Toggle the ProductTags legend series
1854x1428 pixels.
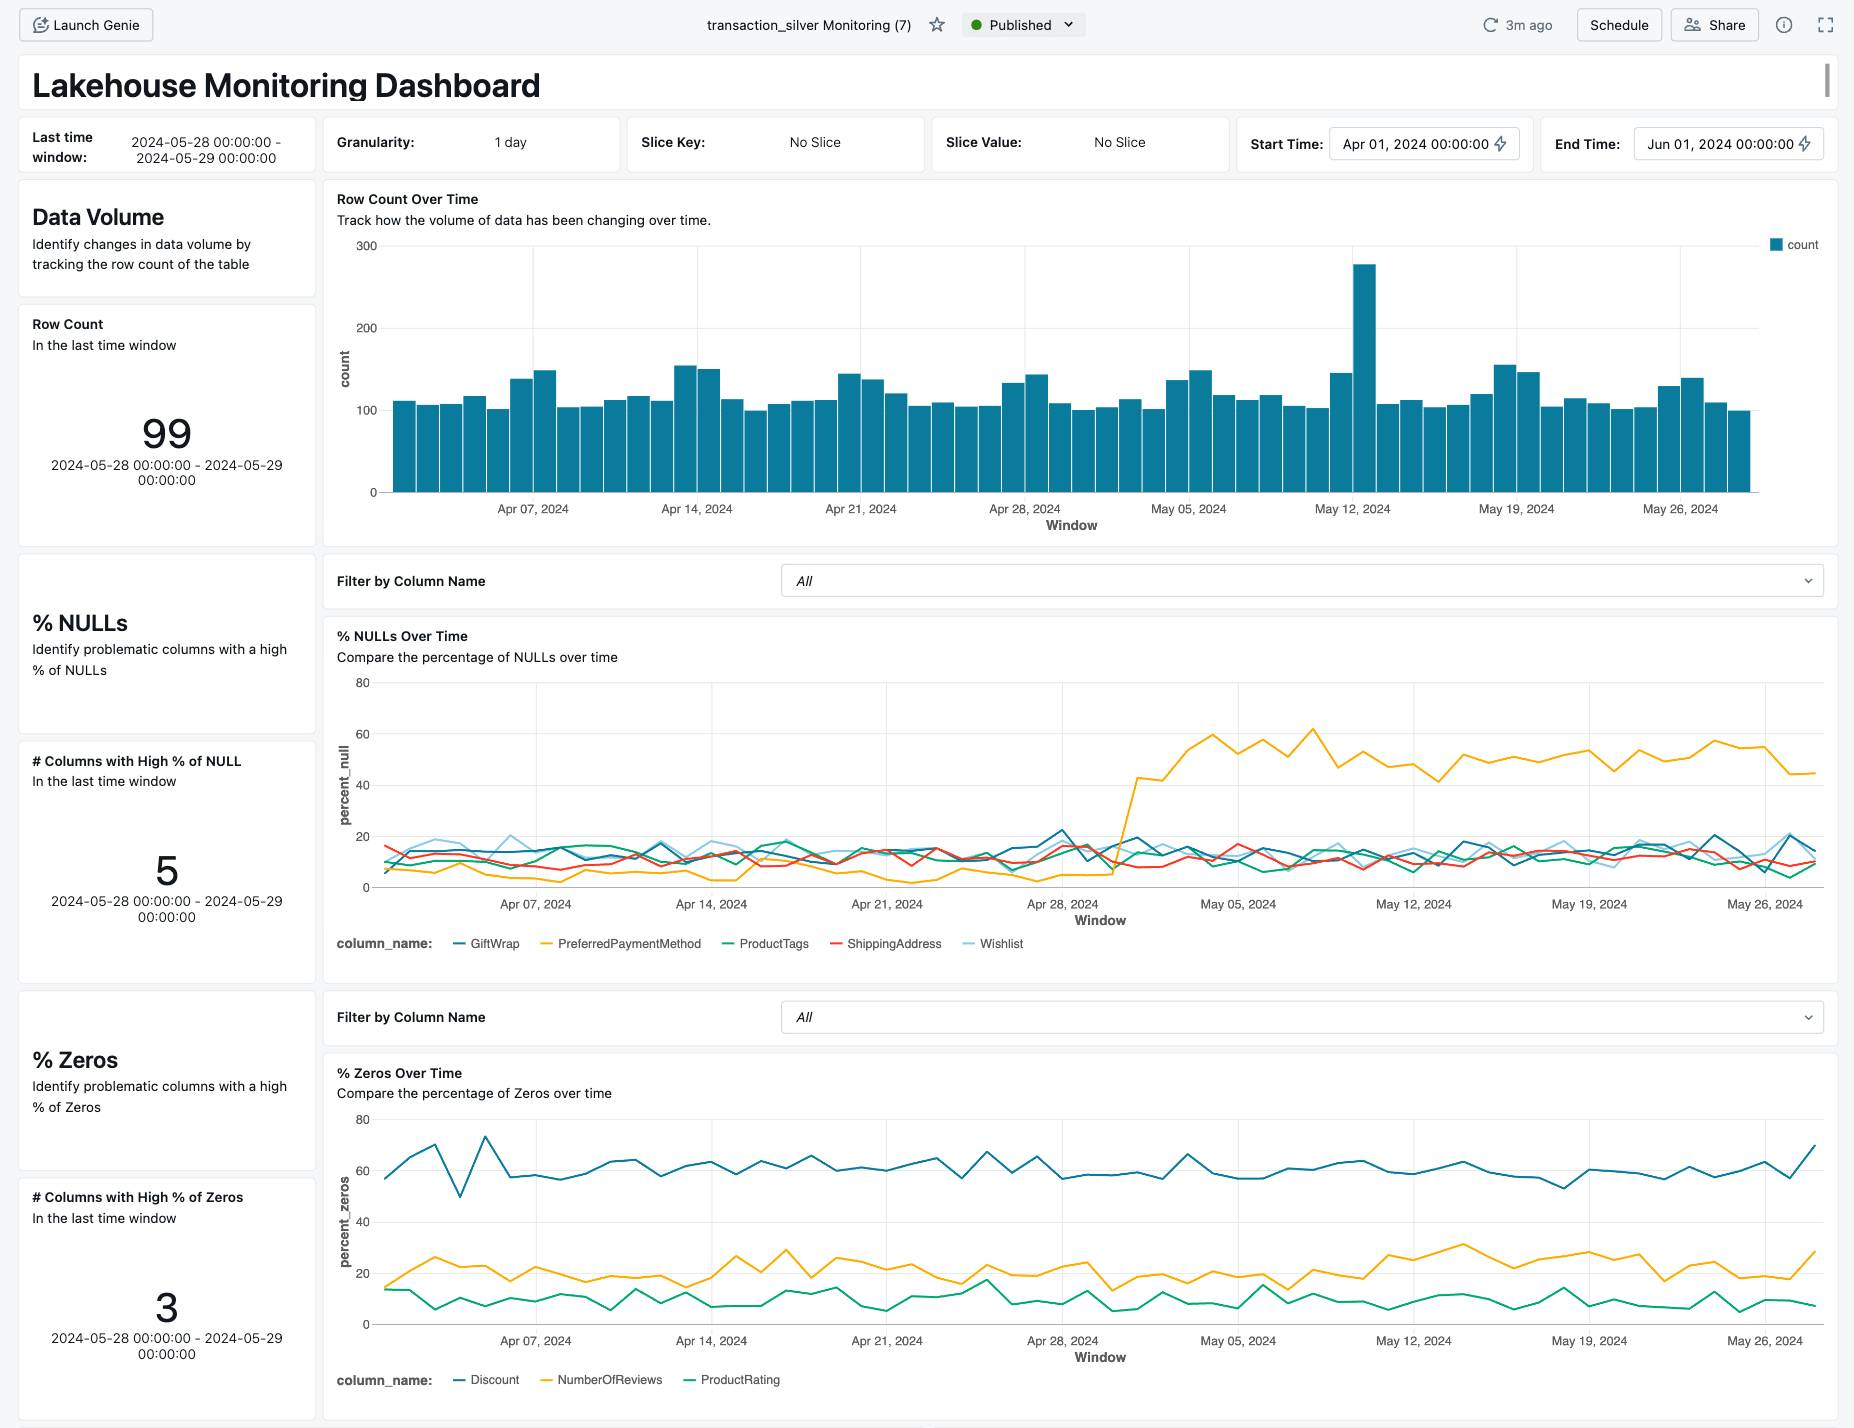[765, 944]
